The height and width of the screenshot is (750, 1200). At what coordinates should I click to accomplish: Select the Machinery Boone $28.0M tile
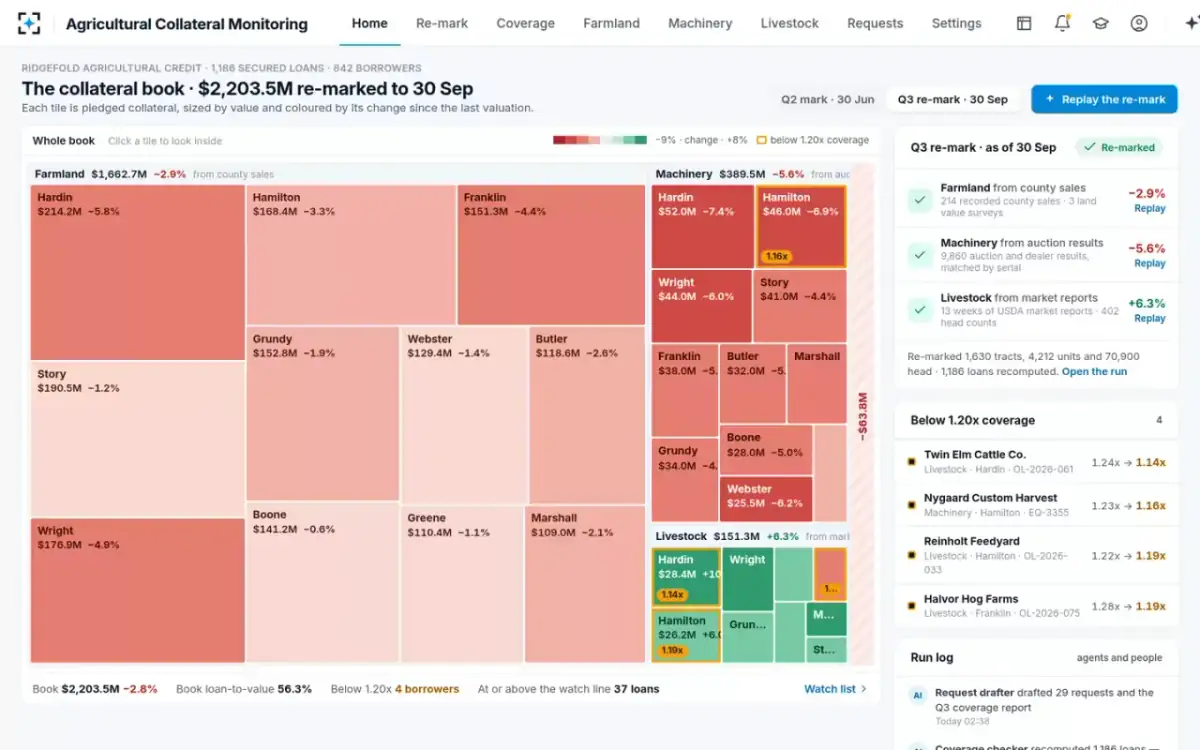[766, 449]
